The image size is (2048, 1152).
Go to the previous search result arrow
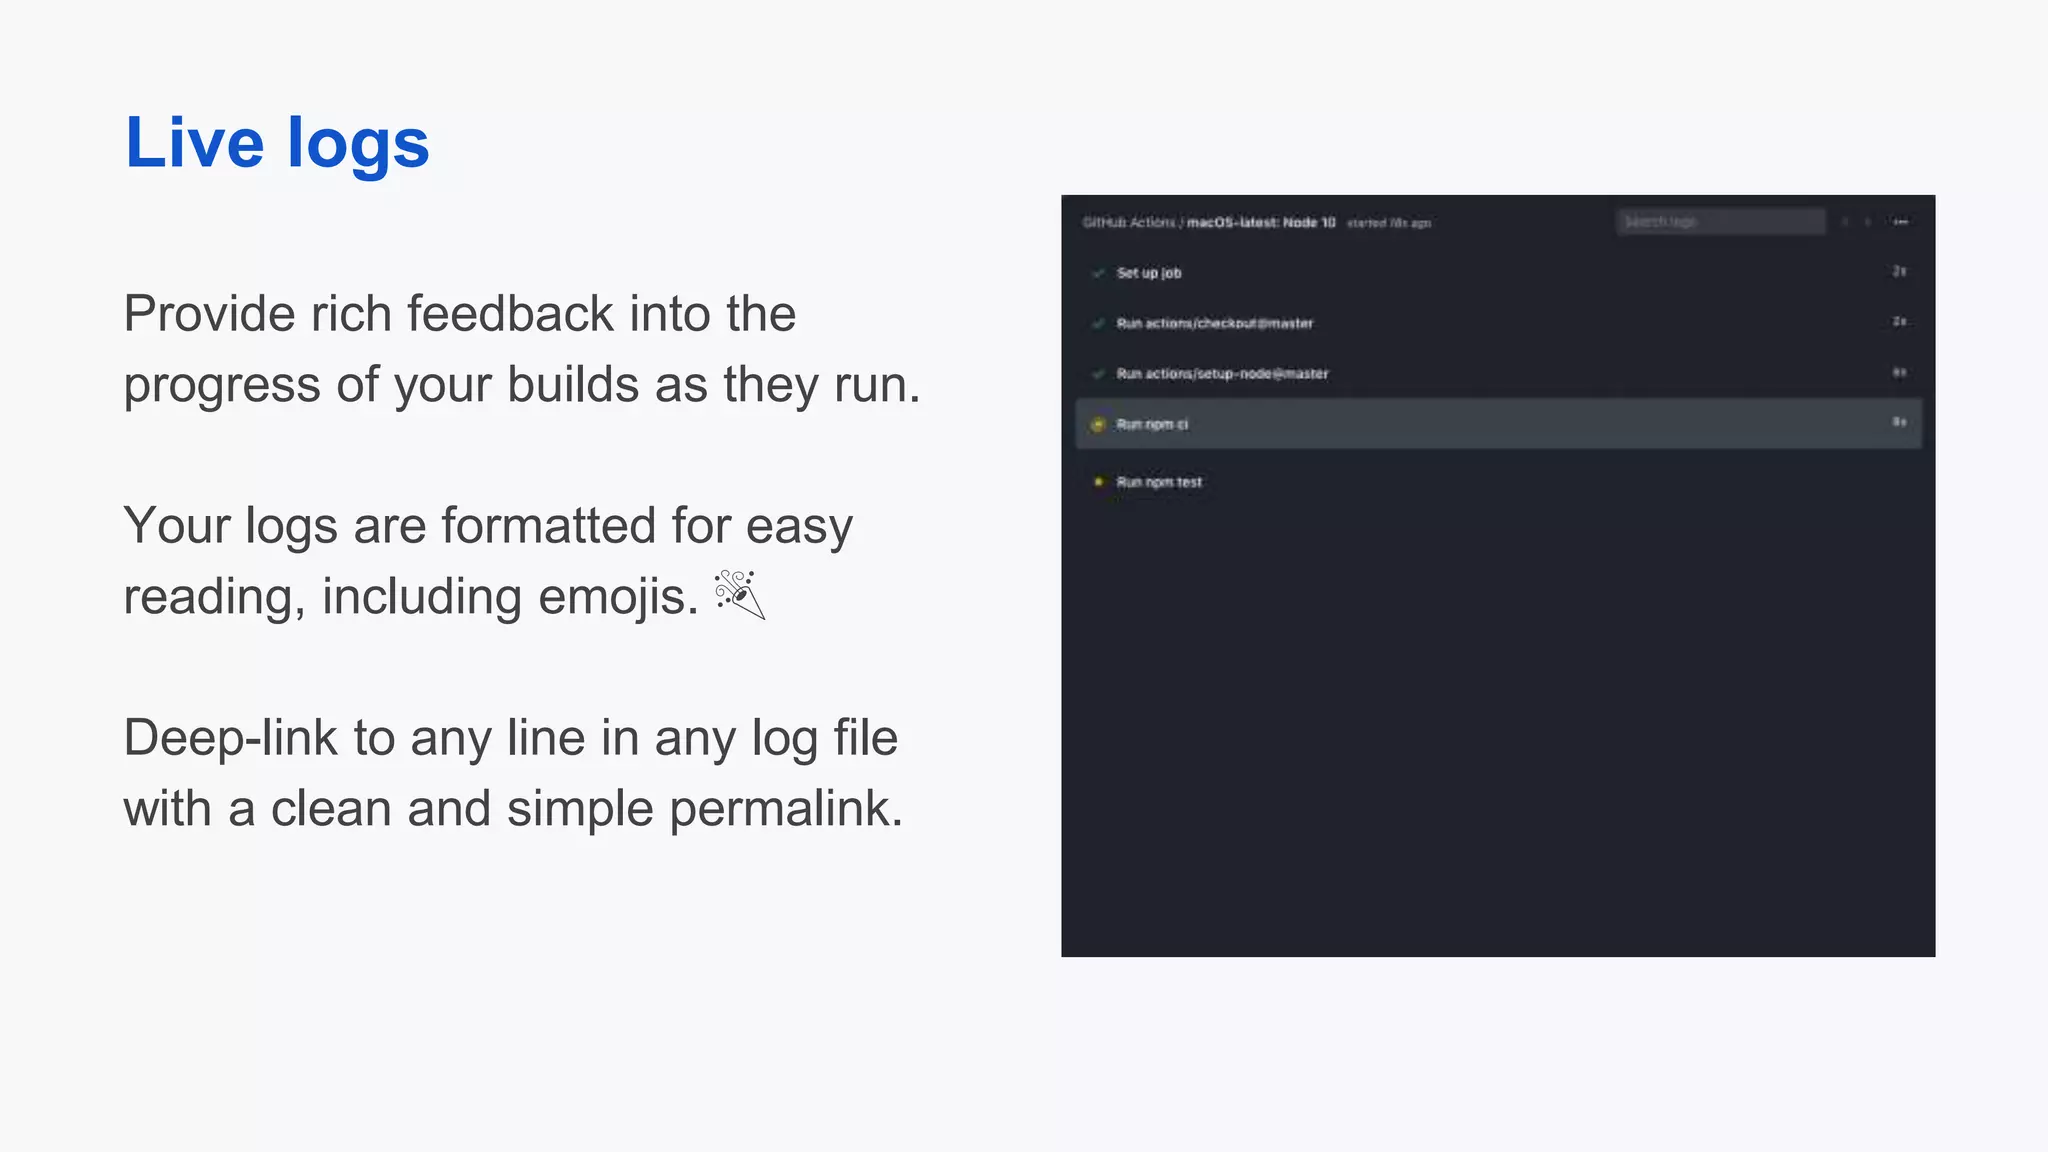(1845, 222)
